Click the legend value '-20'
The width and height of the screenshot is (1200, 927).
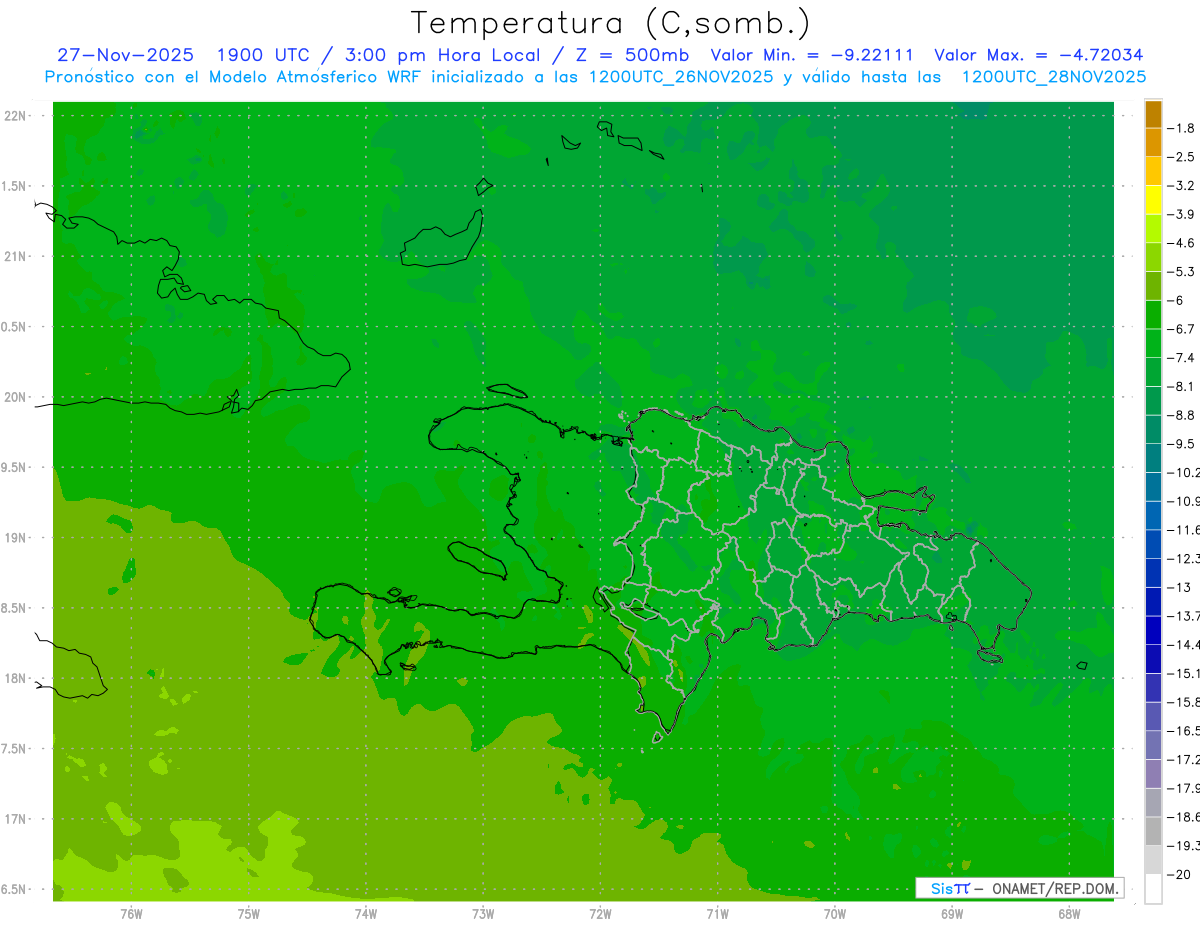click(1177, 874)
